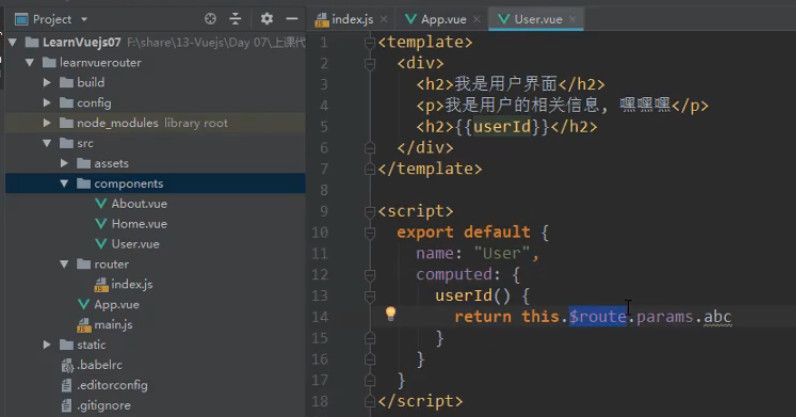Click the userId interpolation in line 5
This screenshot has width=796, height=417.
pyautogui.click(x=502, y=126)
